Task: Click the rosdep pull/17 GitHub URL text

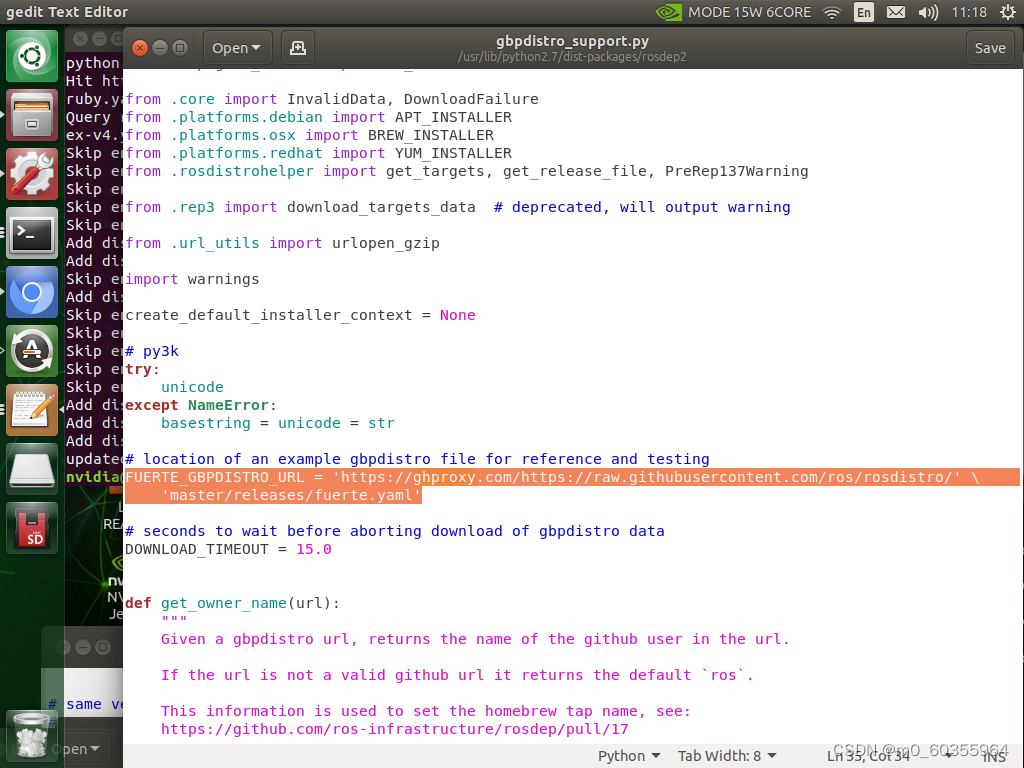Action: point(394,729)
